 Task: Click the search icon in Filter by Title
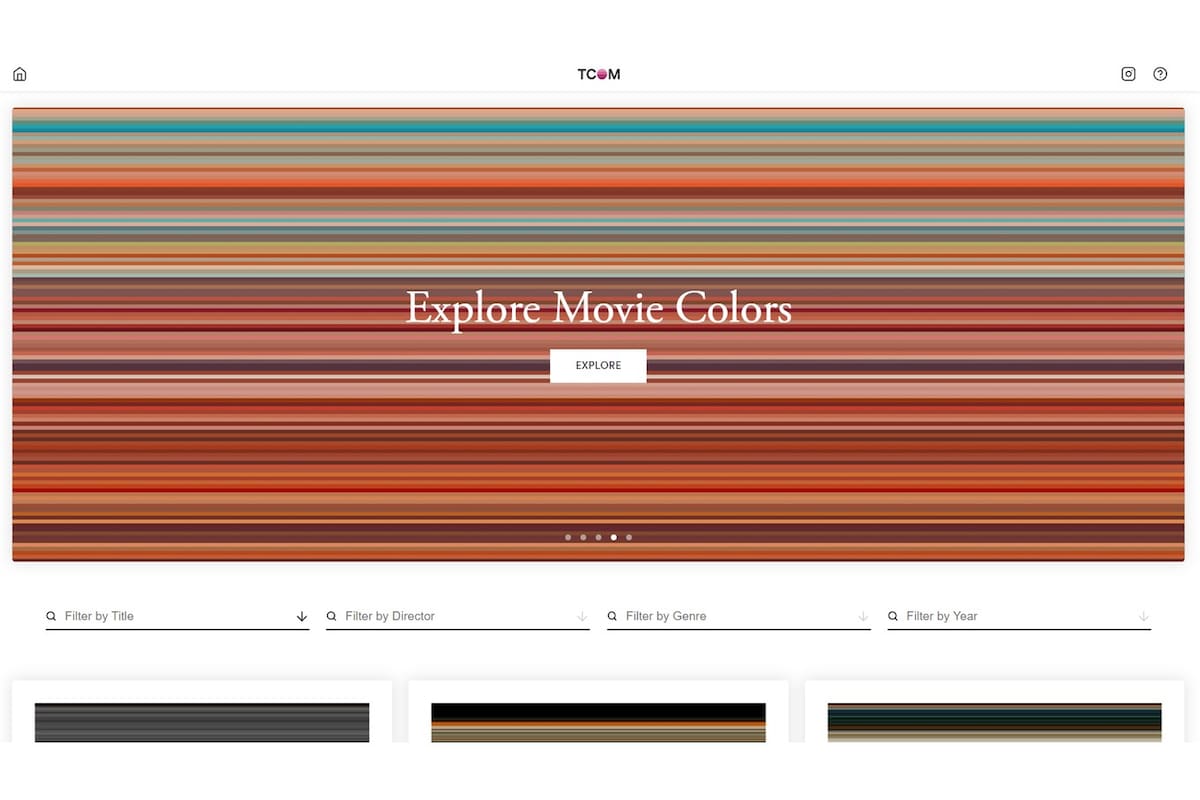click(51, 616)
